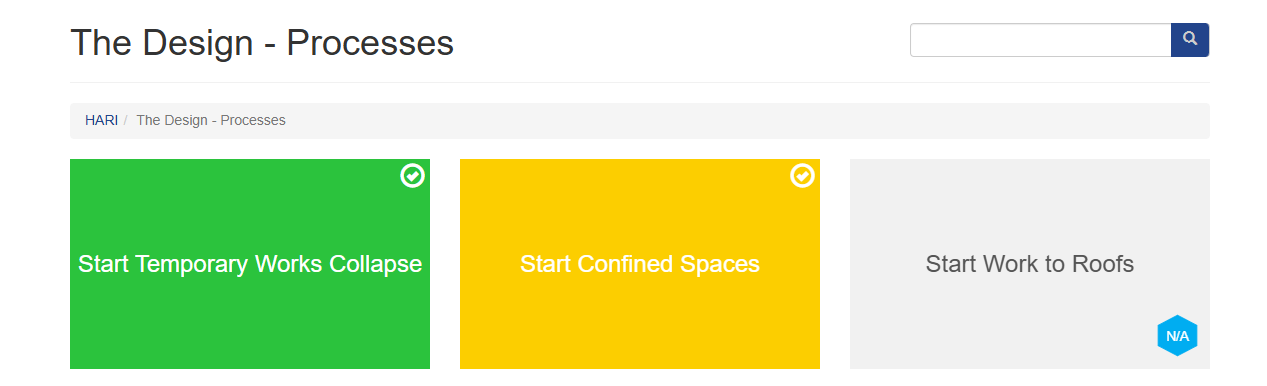Open the Start Confined Spaces tile
The height and width of the screenshot is (386, 1267).
click(640, 264)
